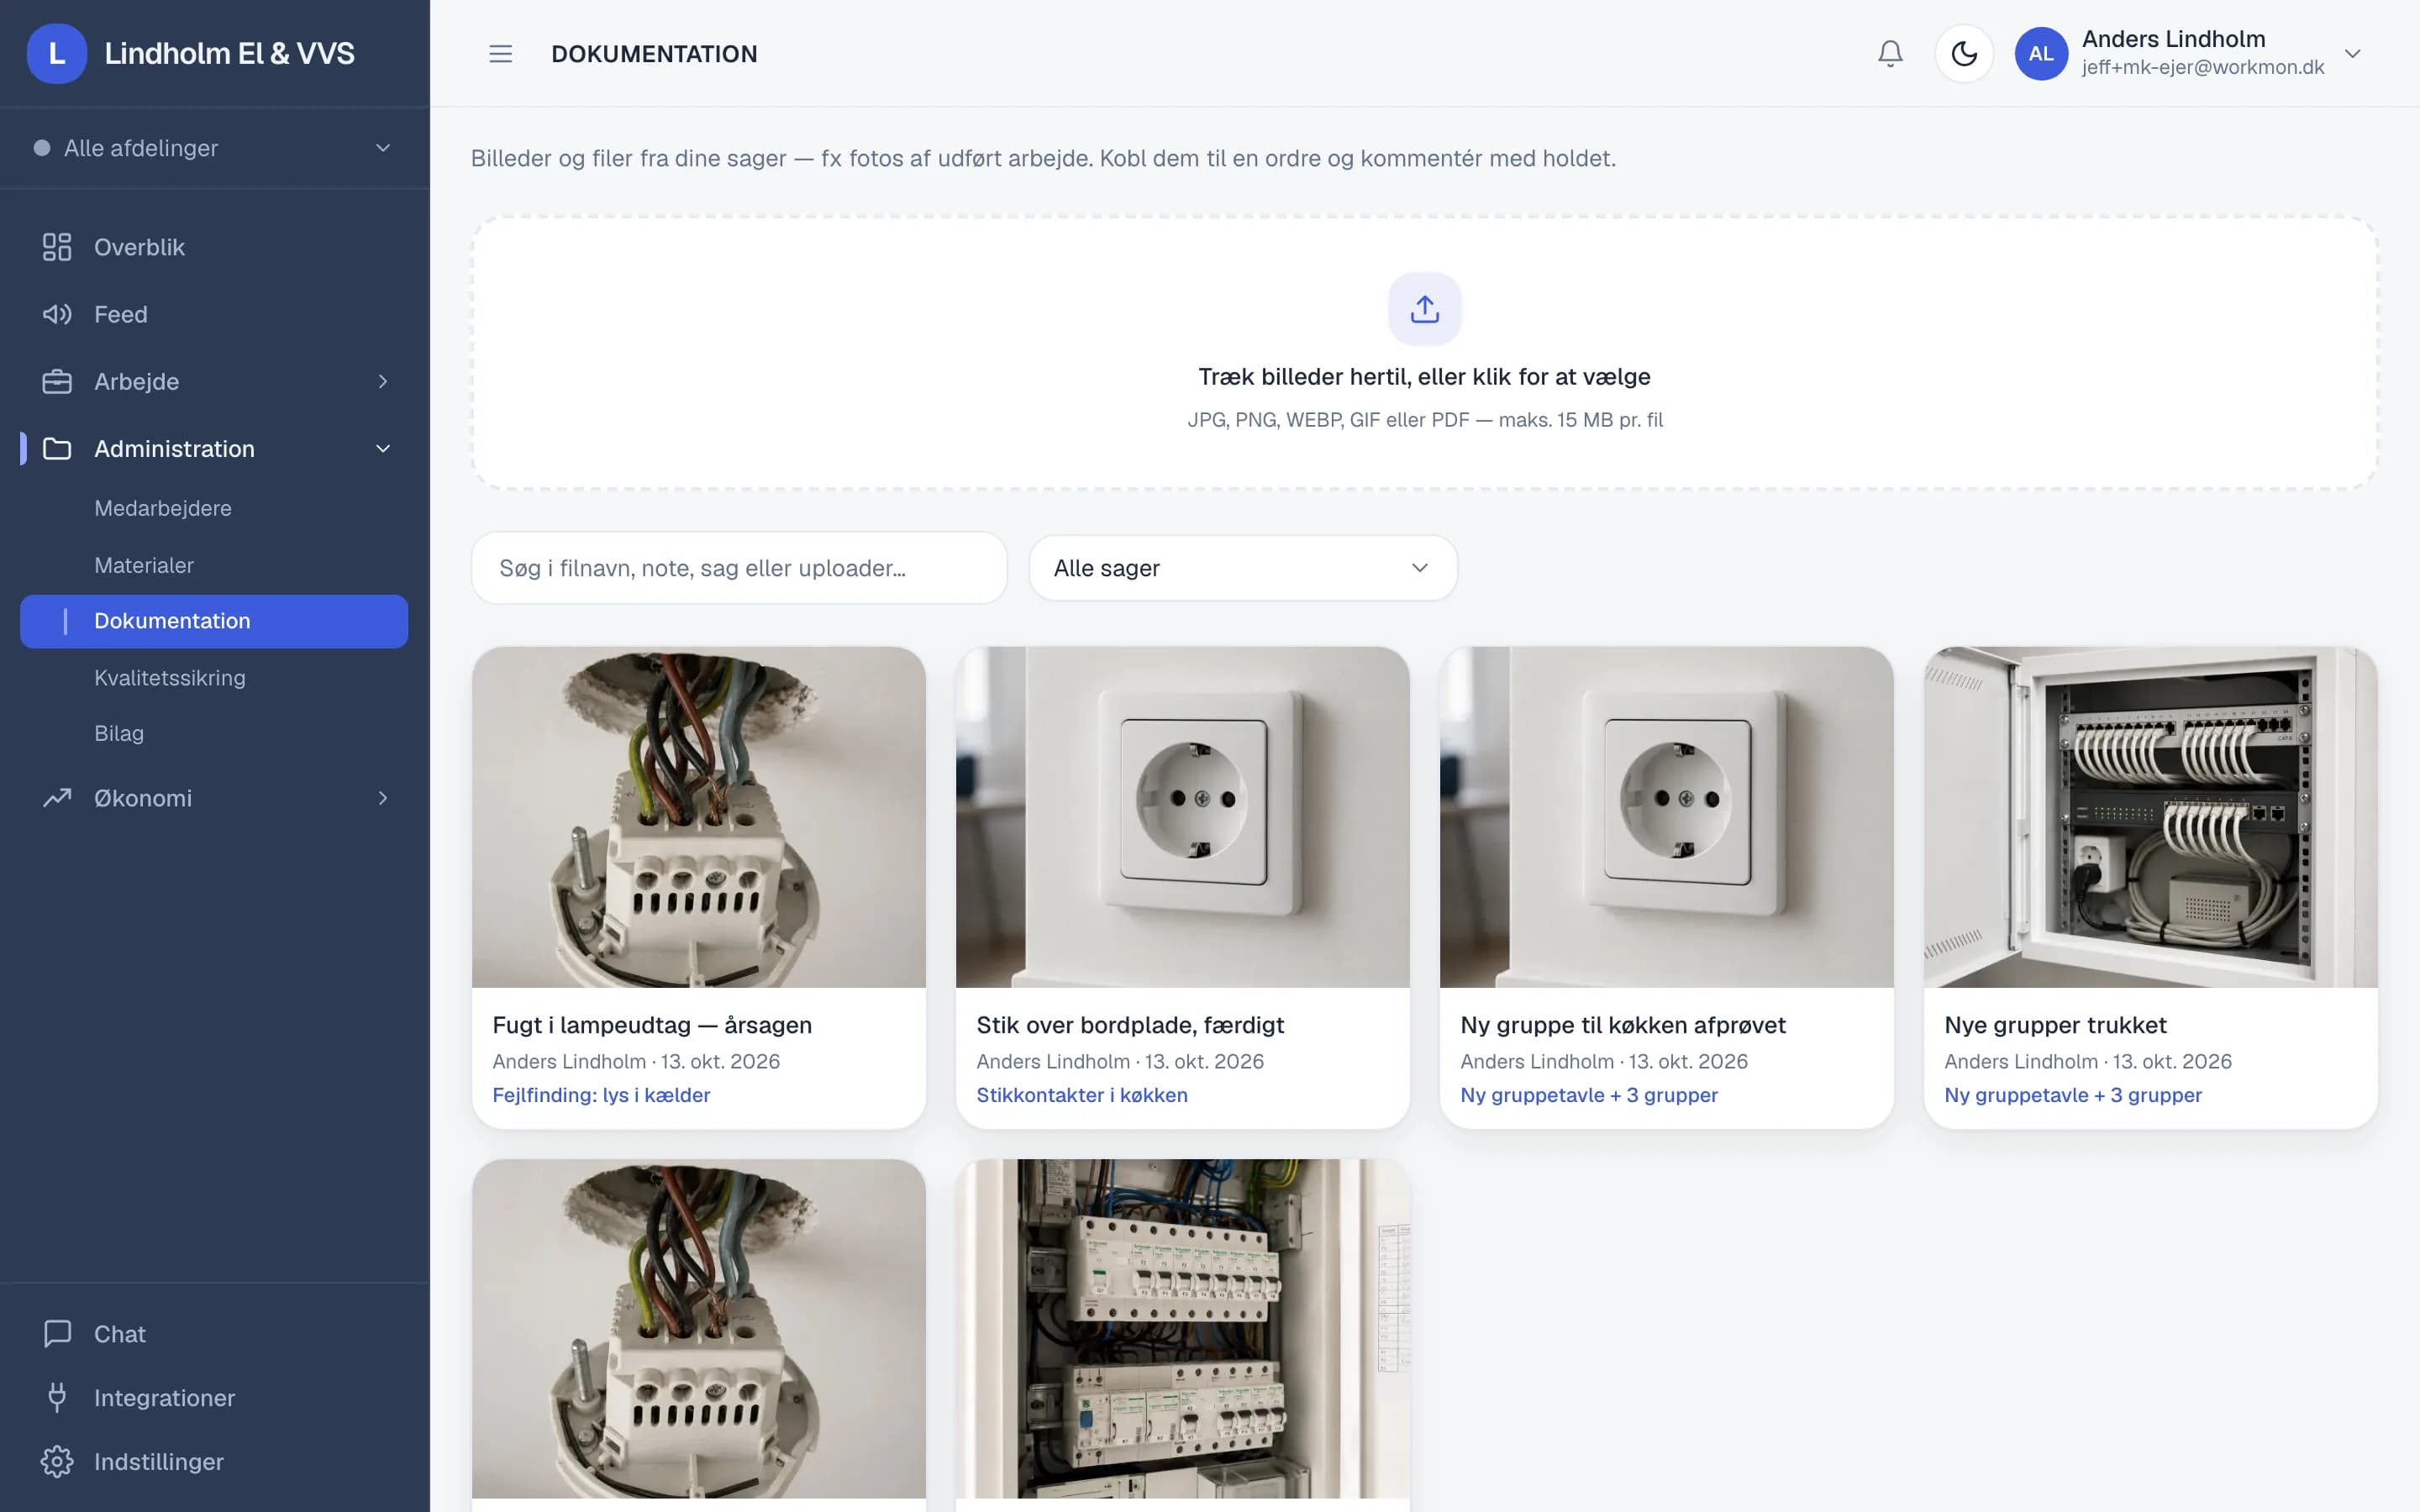
Task: Open the notifications bell
Action: coord(1890,54)
